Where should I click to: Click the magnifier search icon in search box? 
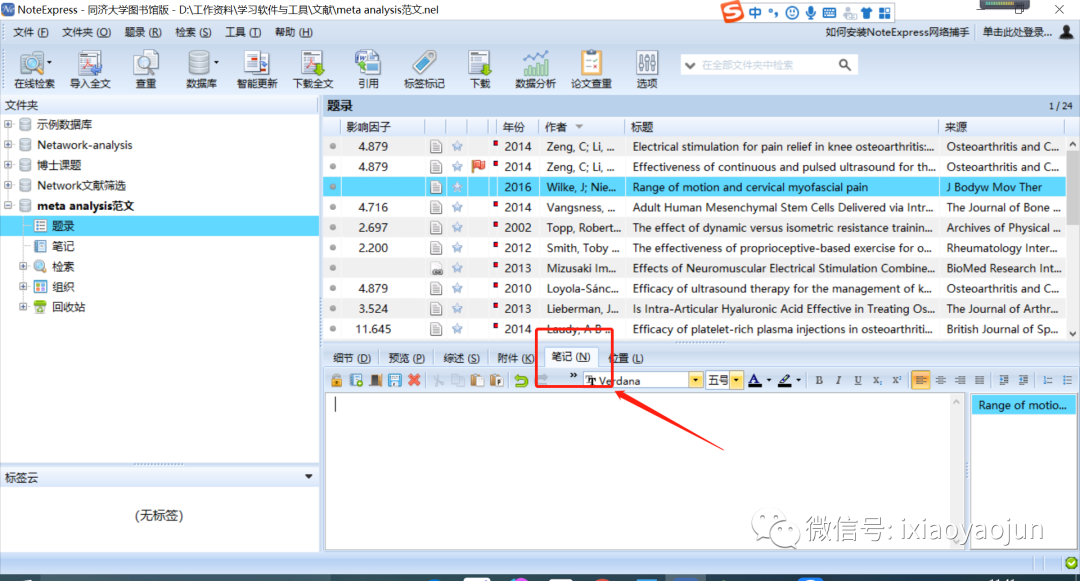(x=844, y=65)
